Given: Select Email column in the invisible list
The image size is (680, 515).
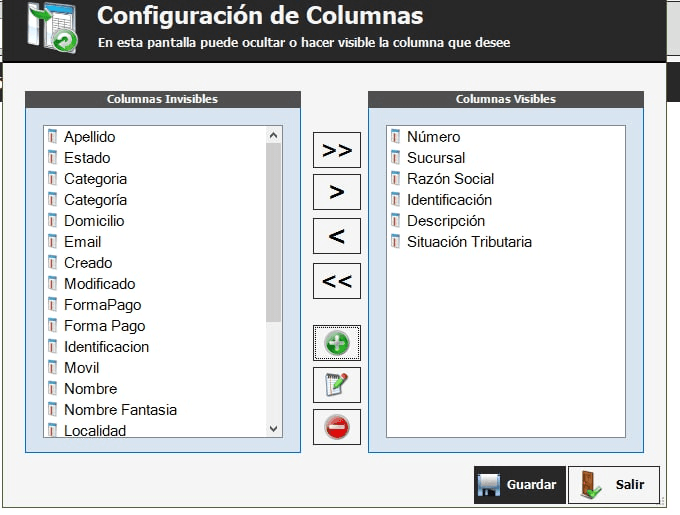Looking at the screenshot, I should tap(82, 242).
